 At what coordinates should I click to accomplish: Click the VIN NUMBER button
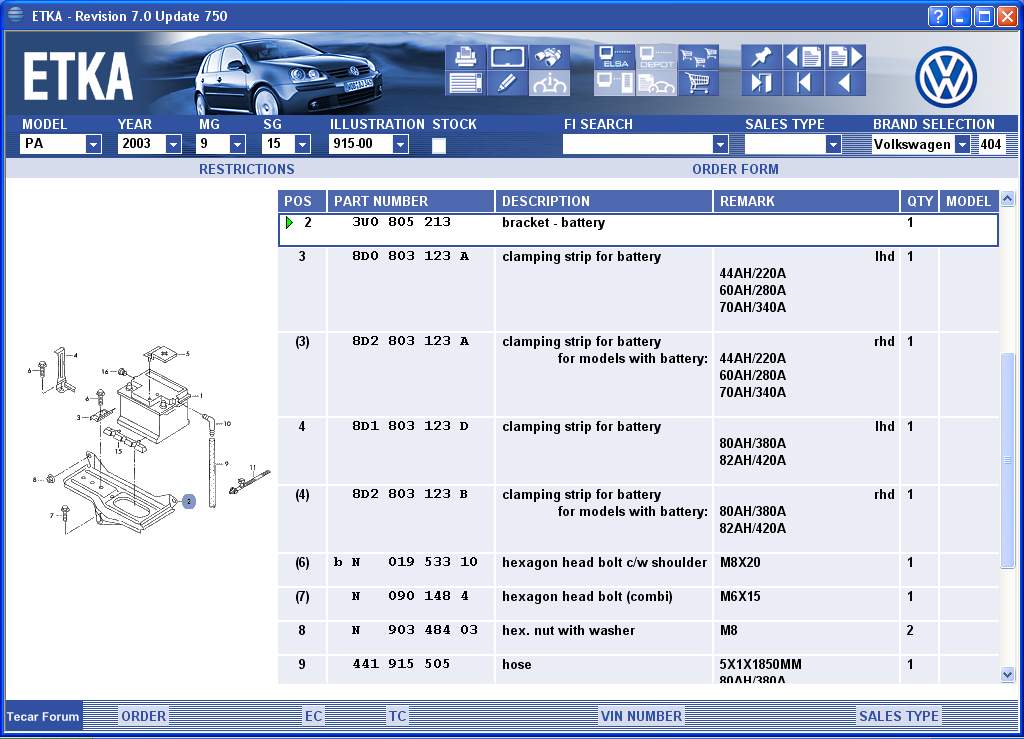(x=641, y=716)
